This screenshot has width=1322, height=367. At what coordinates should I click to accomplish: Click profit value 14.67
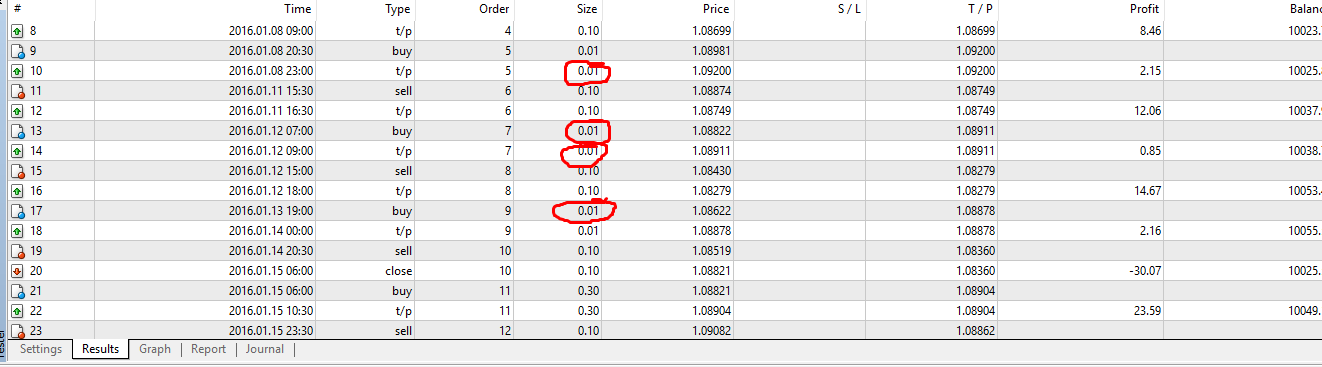tap(1147, 191)
